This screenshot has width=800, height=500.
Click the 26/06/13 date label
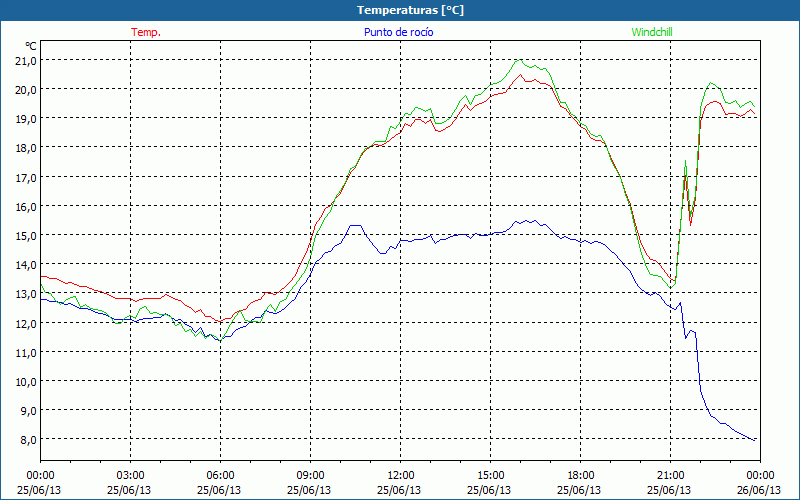pos(759,490)
